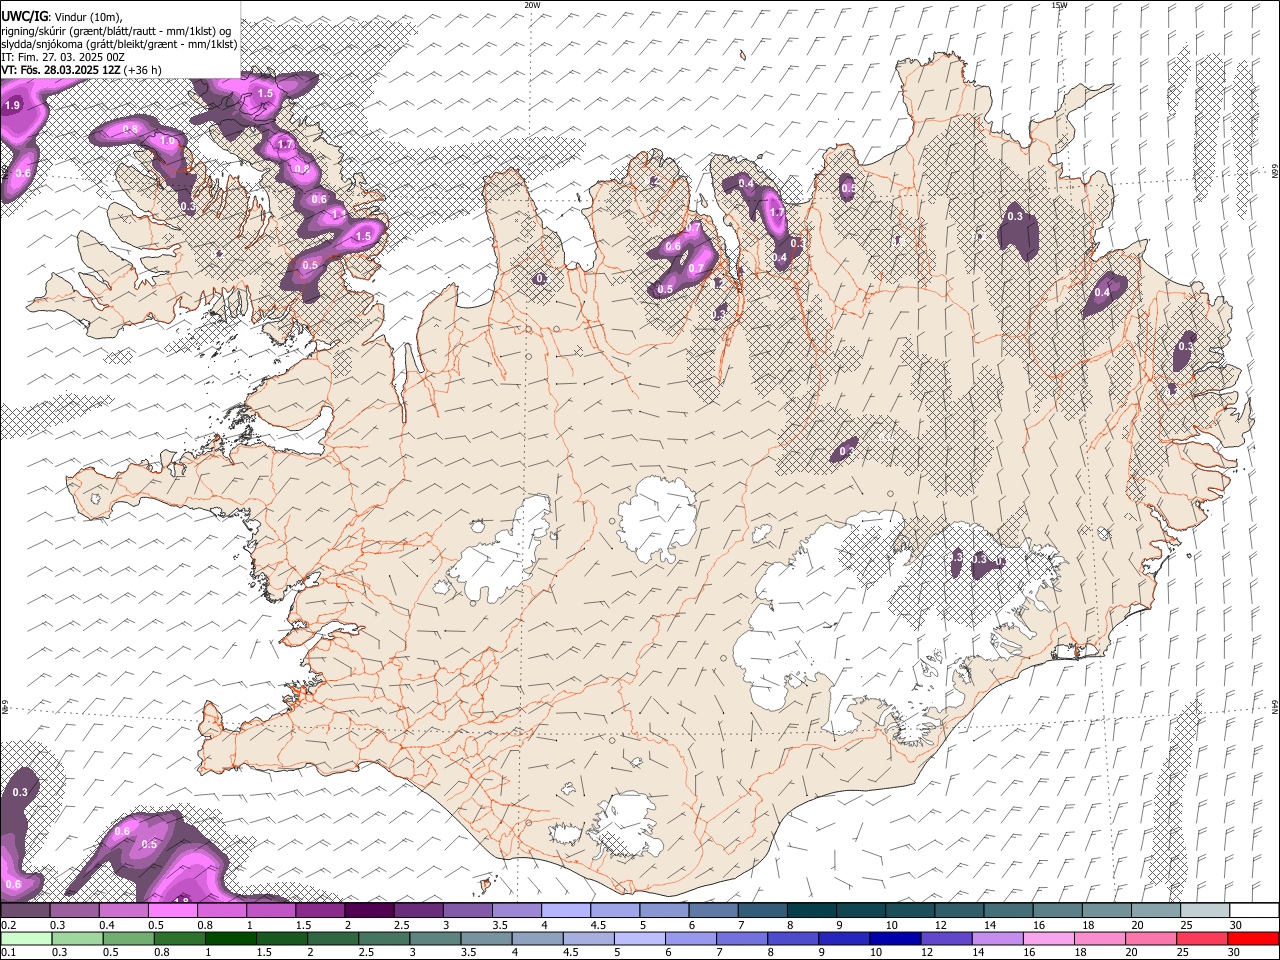
Task: Pick the white top-row swatch after 30
Action: tap(1254, 911)
